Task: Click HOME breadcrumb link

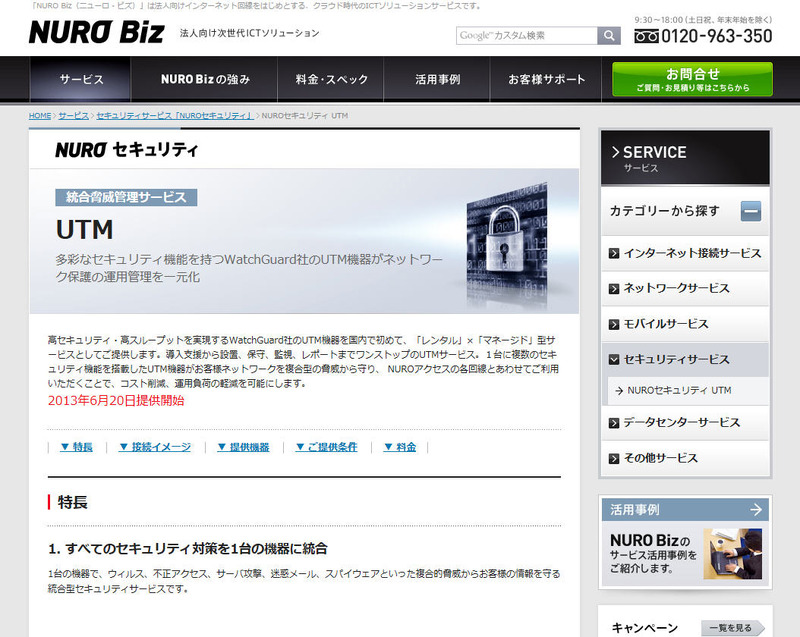Action: (39, 116)
